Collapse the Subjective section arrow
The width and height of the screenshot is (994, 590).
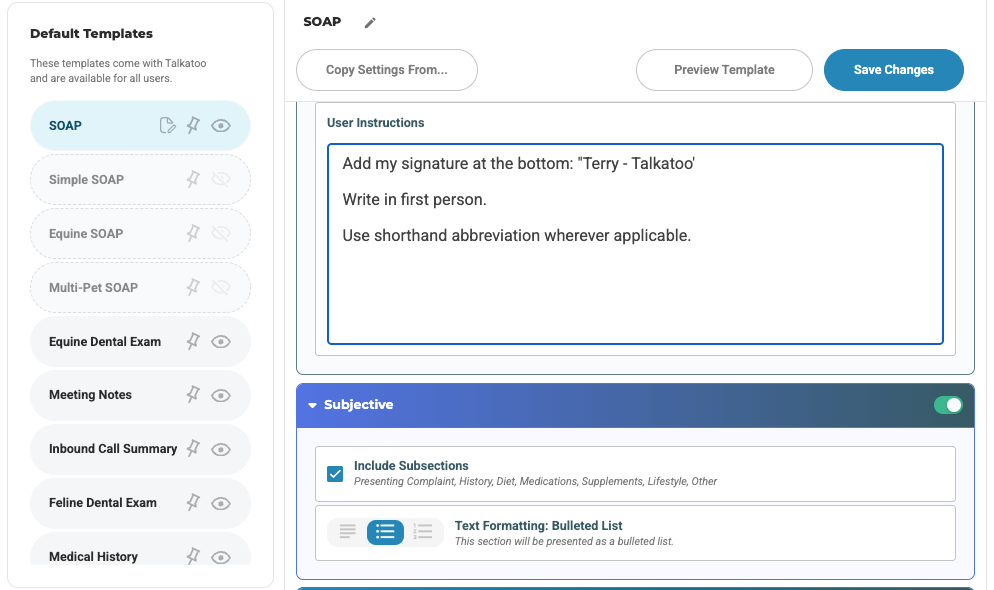click(x=313, y=405)
